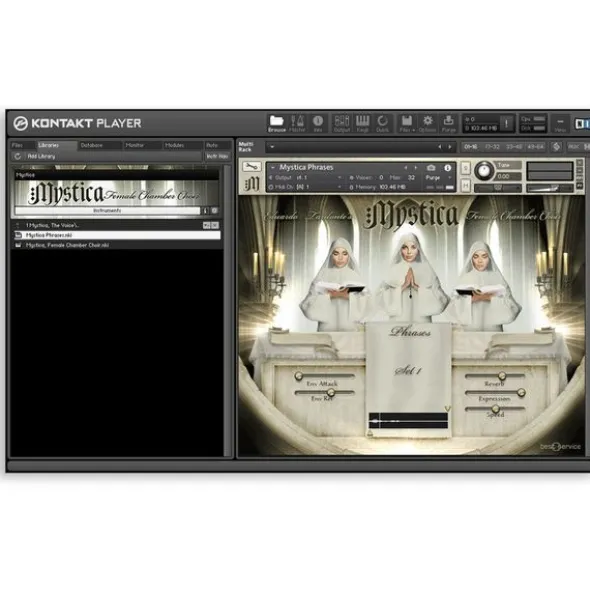
Task: Click the Info toolbar icon
Action: [x=318, y=123]
